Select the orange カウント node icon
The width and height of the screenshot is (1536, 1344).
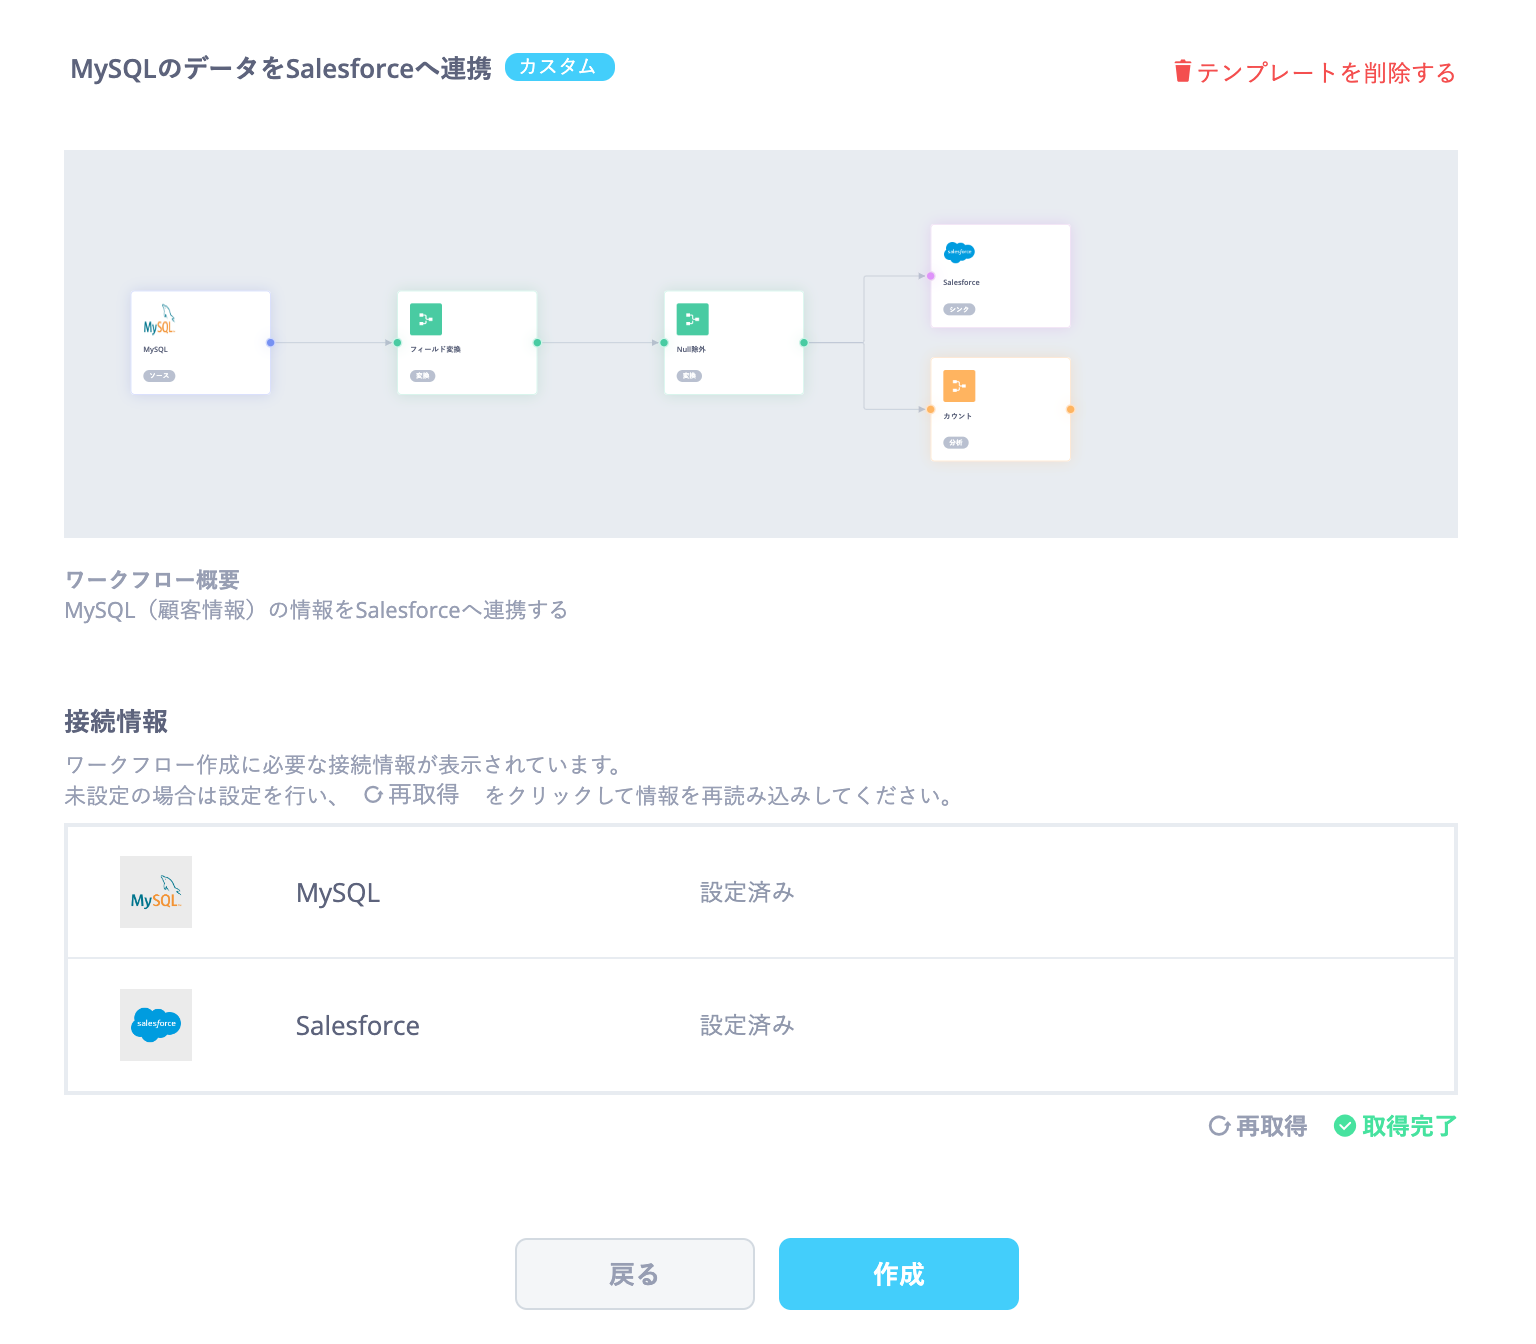click(959, 386)
